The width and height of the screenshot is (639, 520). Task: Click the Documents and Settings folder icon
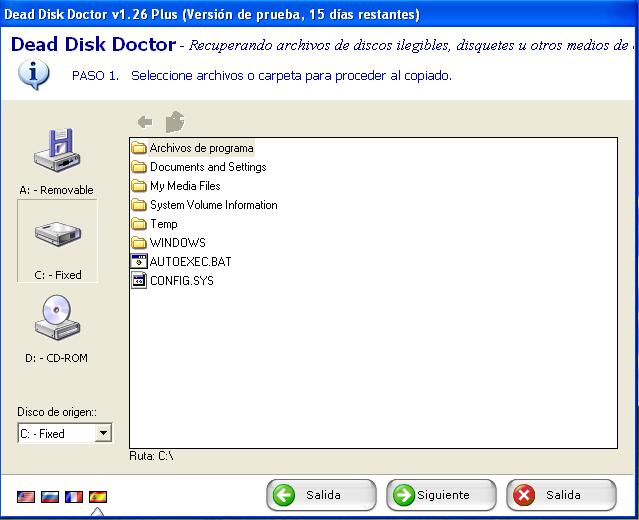click(139, 166)
